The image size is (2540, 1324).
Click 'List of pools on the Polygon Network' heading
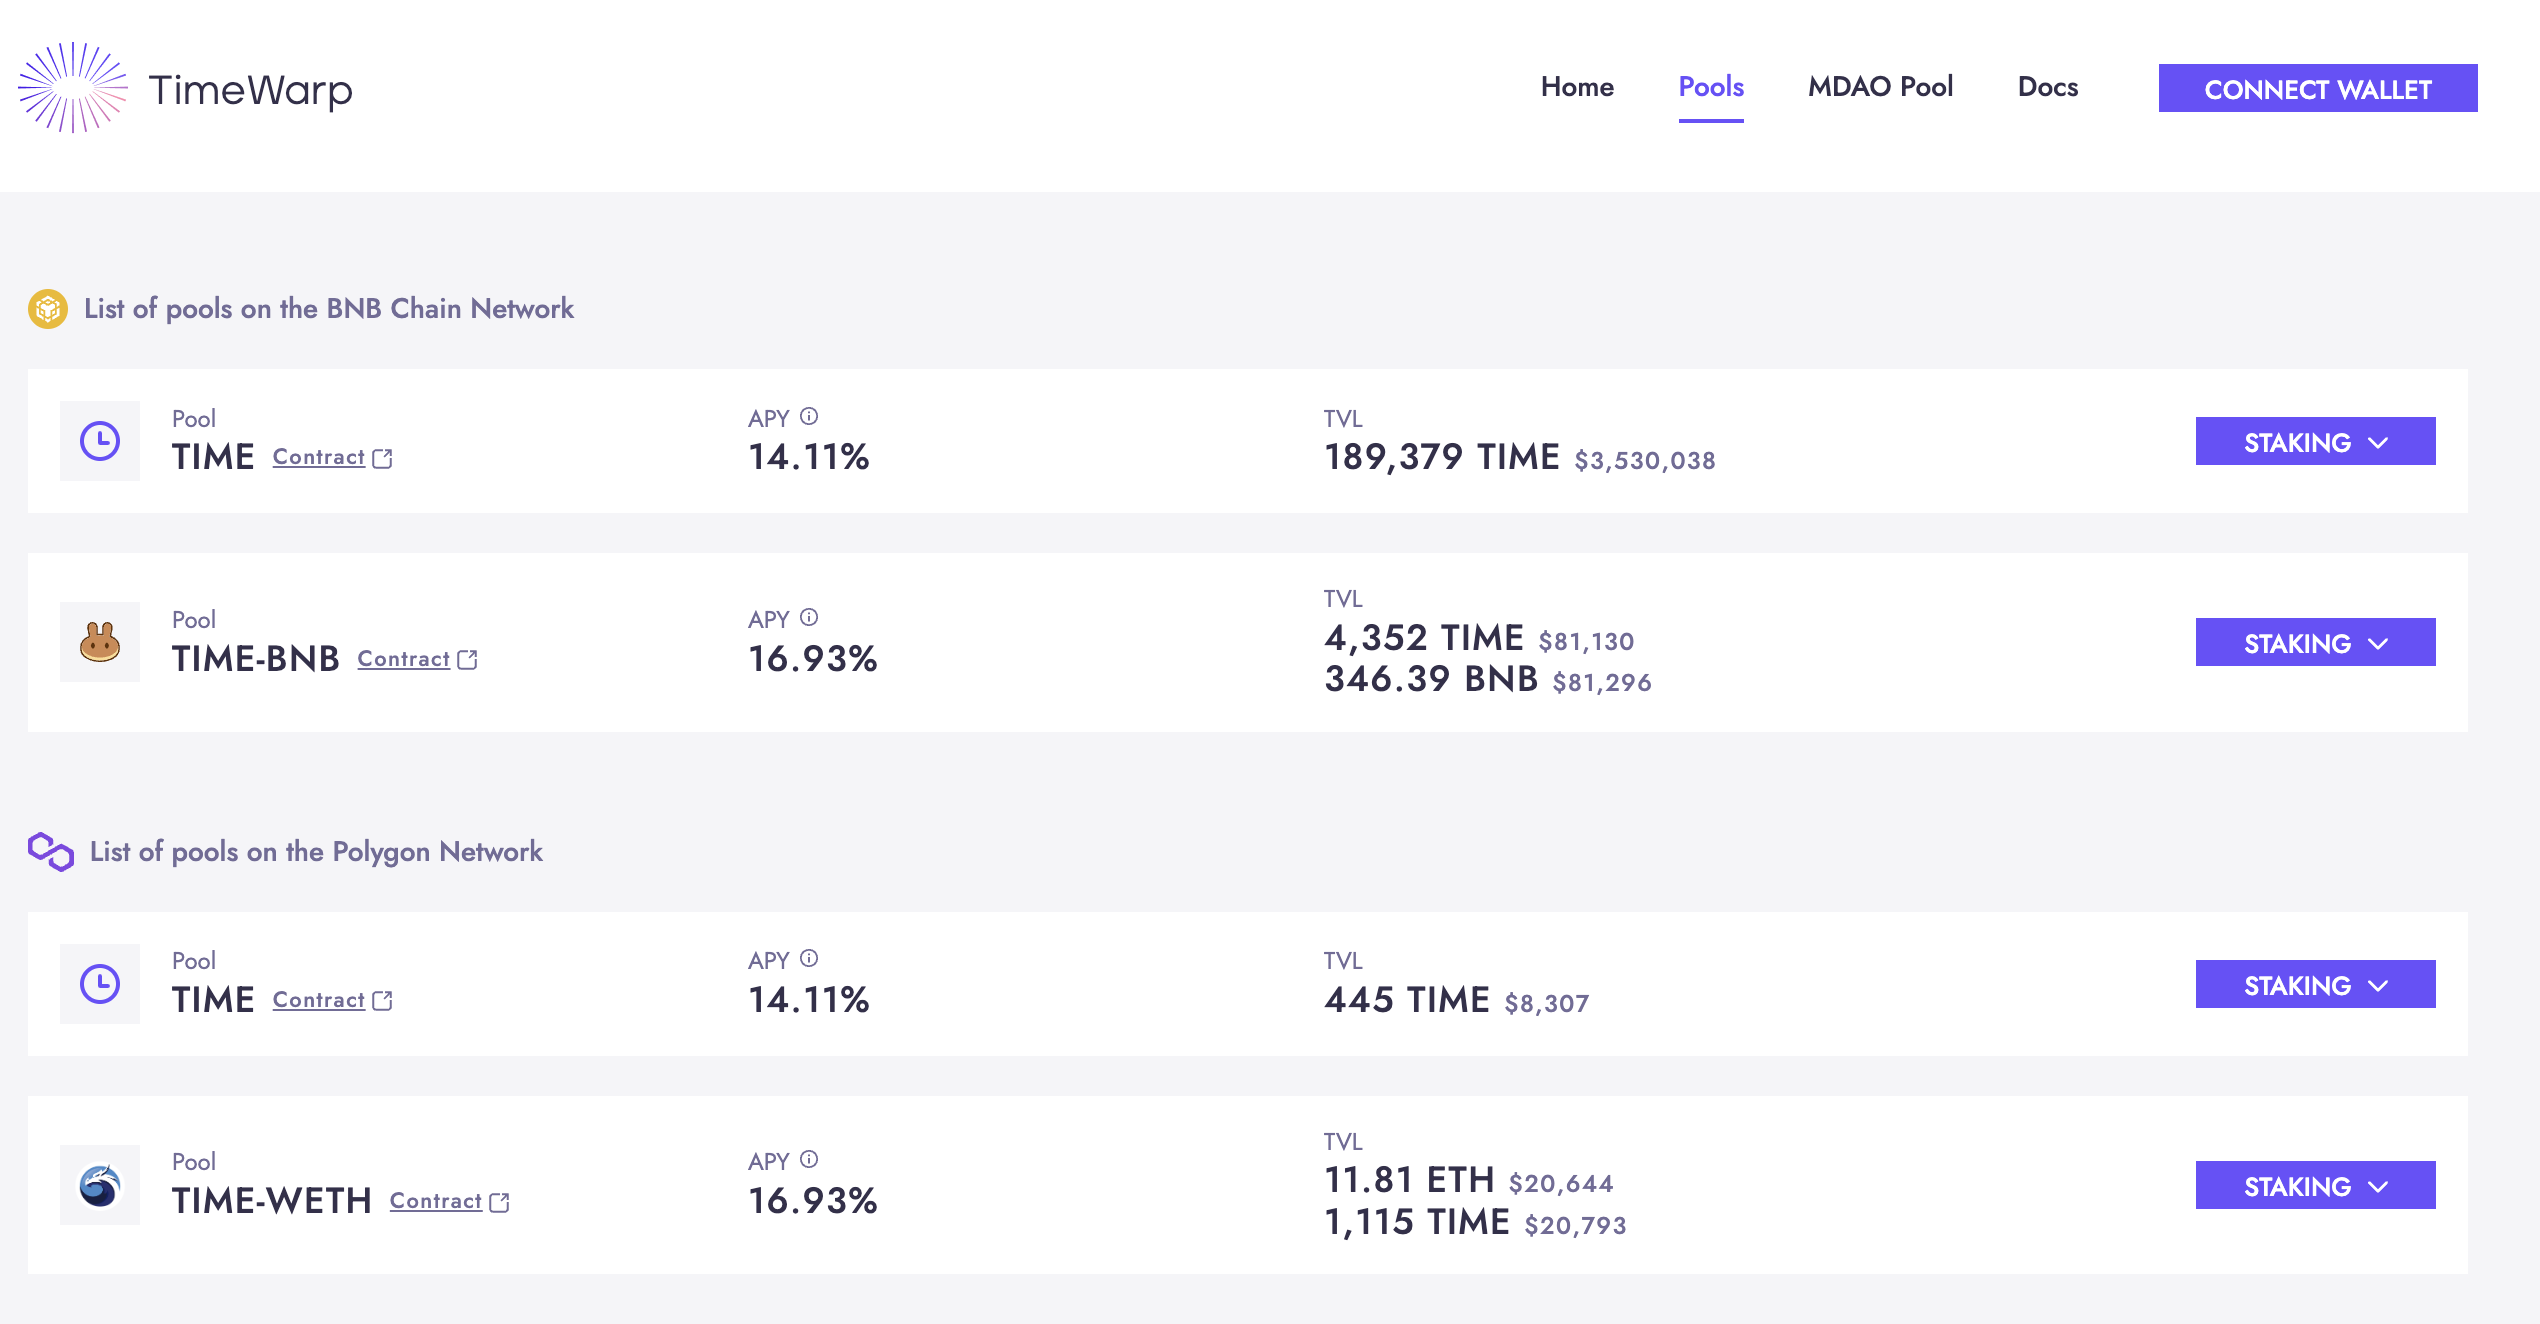tap(316, 852)
